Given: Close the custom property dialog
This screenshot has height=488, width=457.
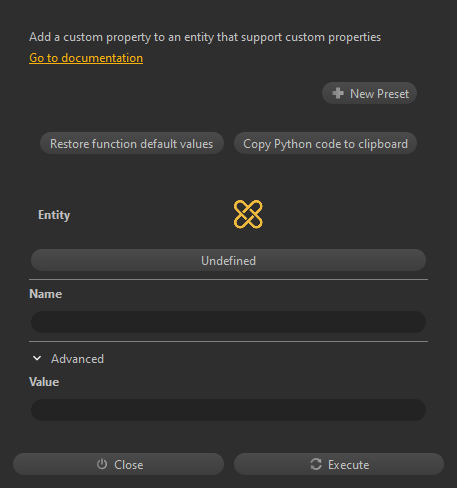Looking at the screenshot, I should tap(118, 464).
